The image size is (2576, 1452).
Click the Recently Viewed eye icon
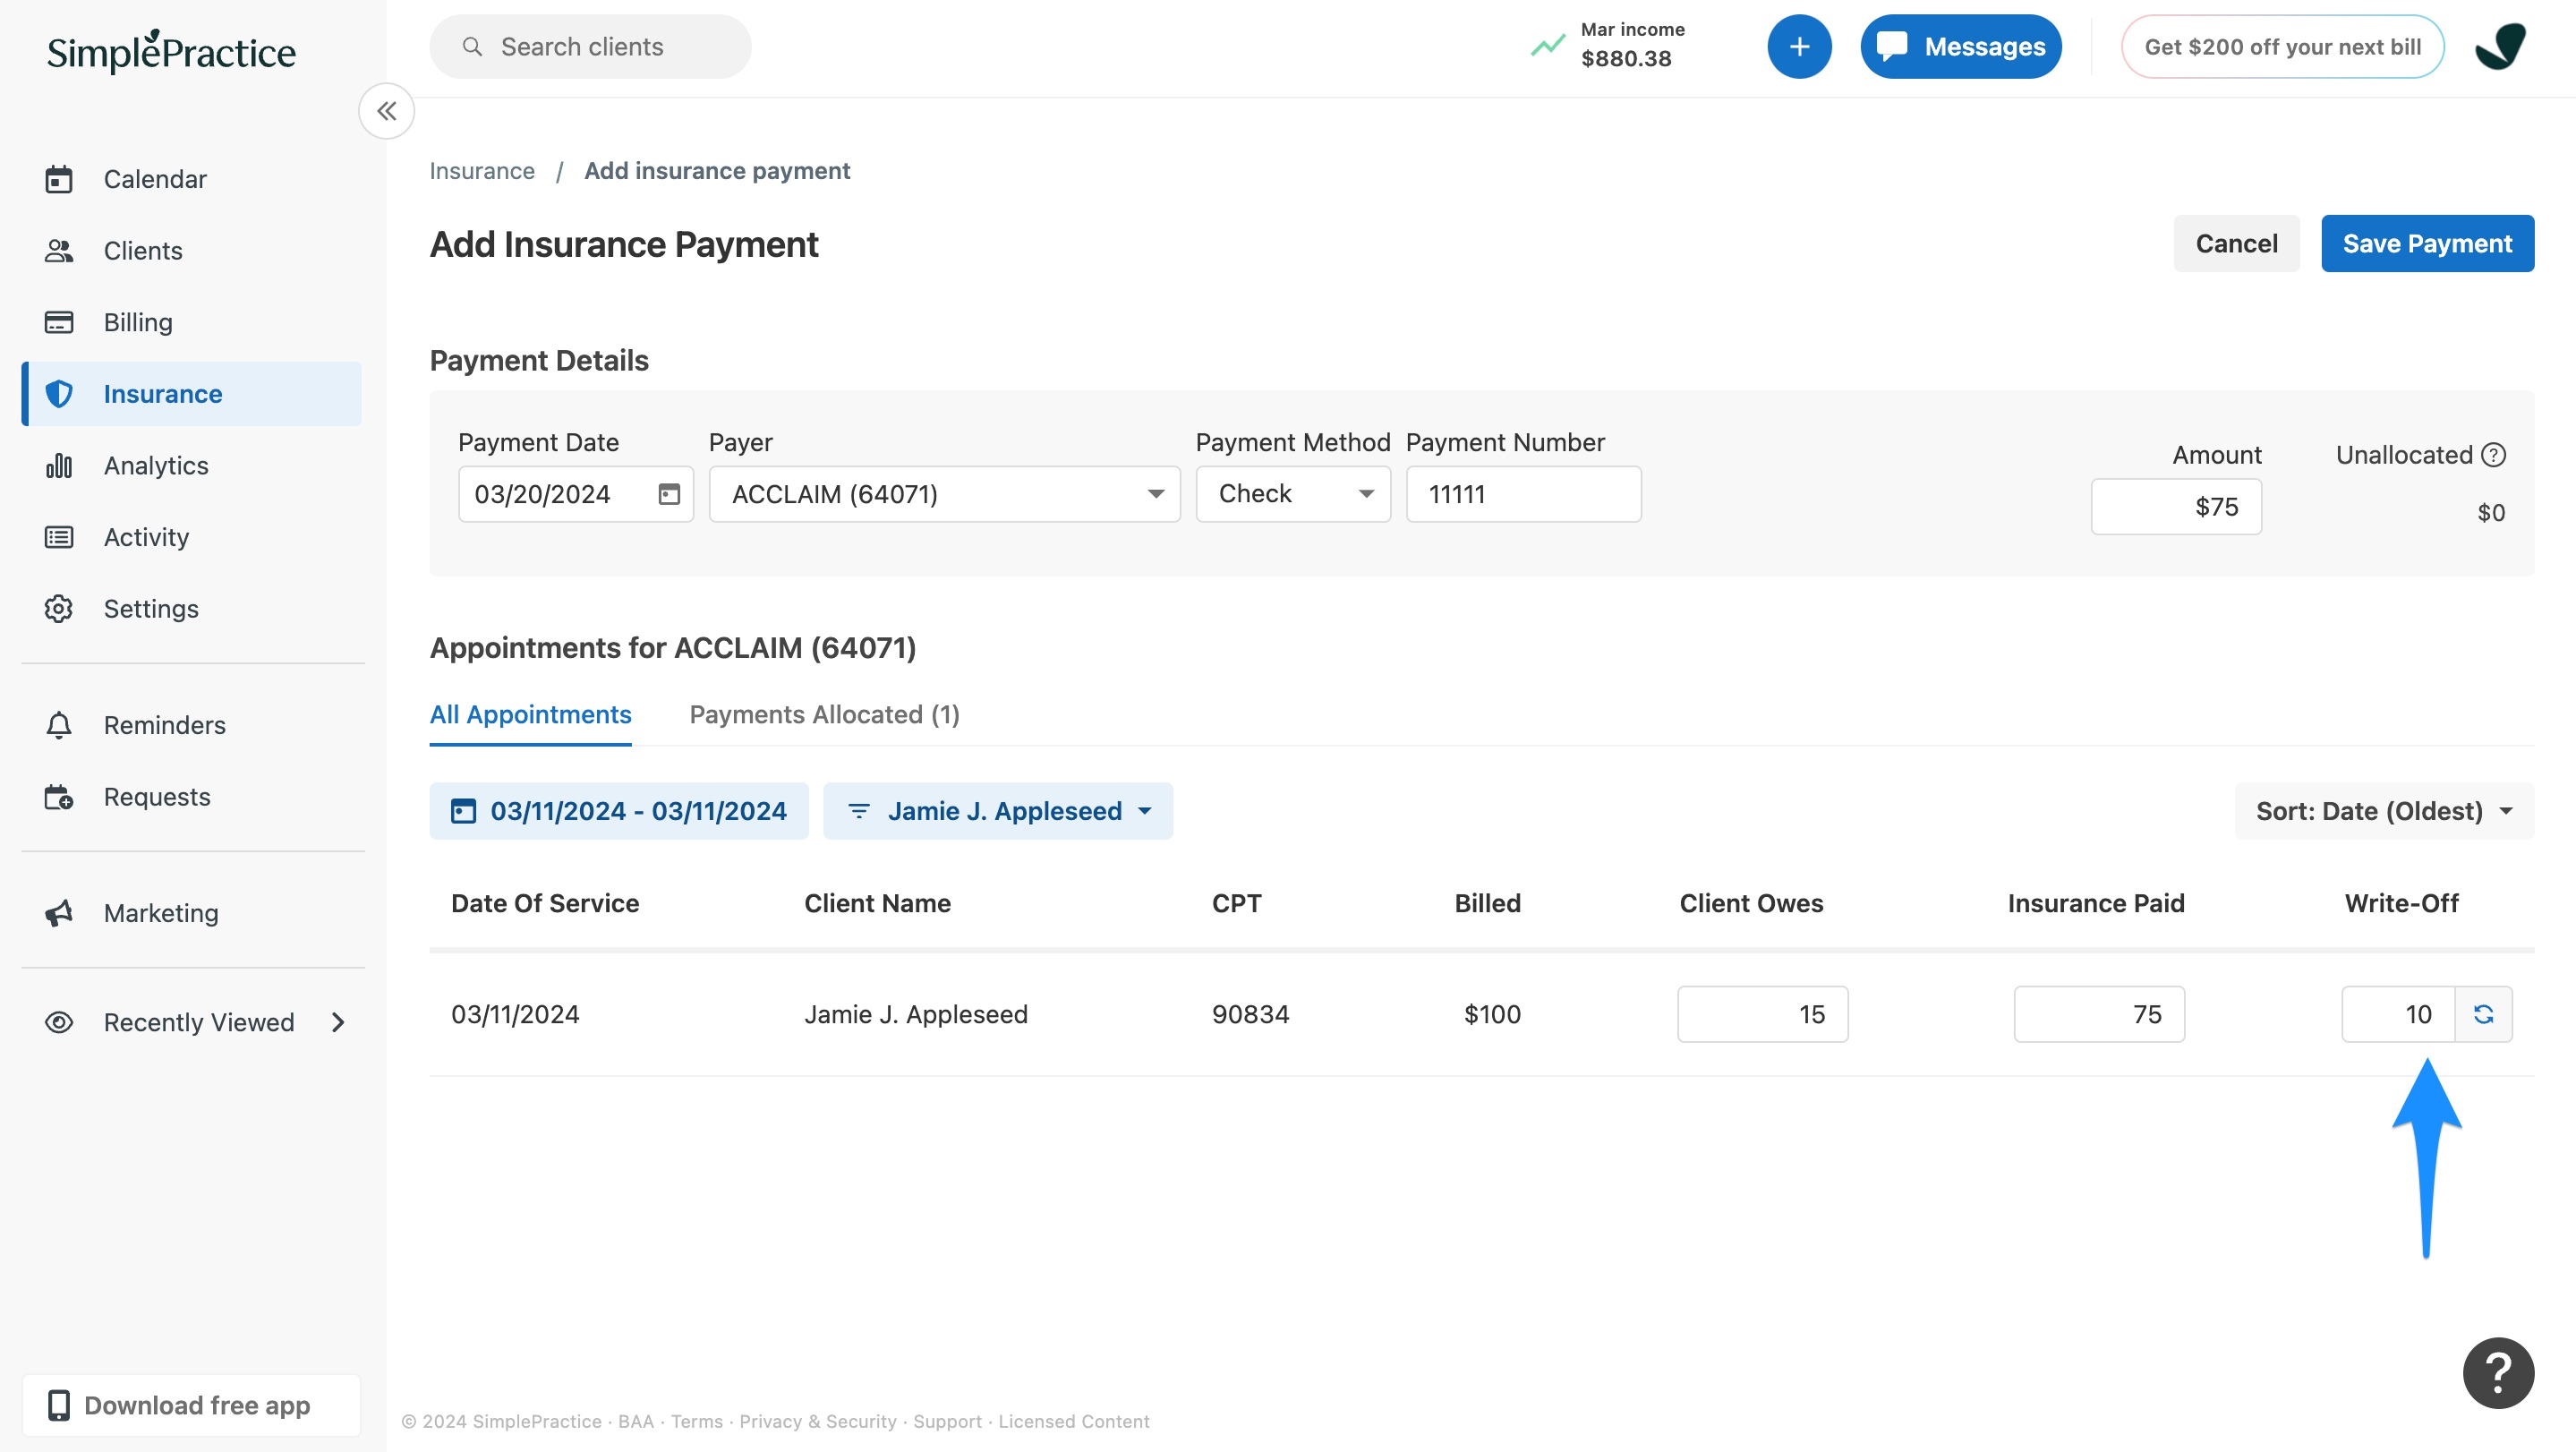click(59, 1022)
